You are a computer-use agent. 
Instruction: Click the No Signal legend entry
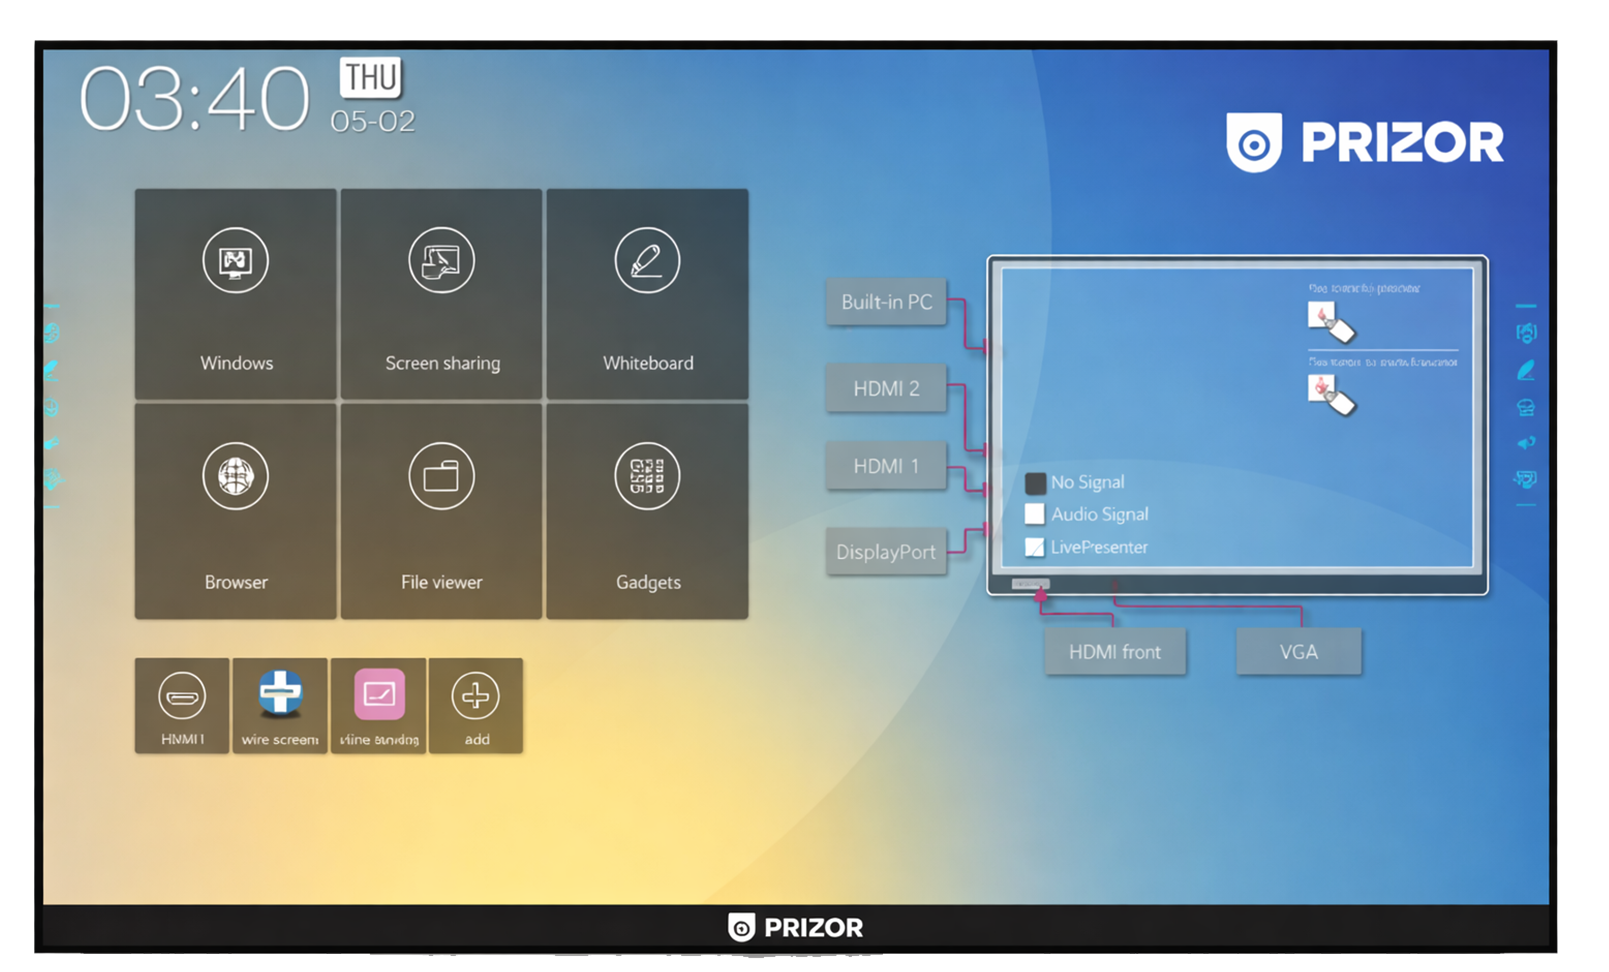coord(1075,482)
